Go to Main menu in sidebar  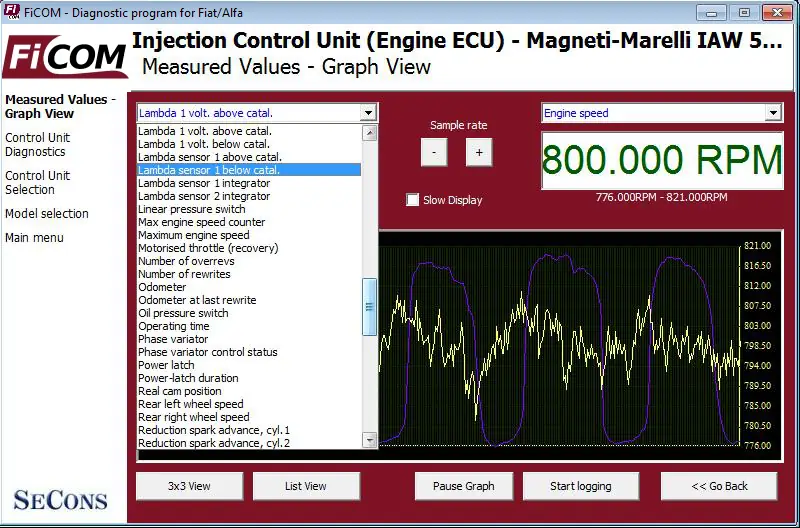(x=34, y=238)
